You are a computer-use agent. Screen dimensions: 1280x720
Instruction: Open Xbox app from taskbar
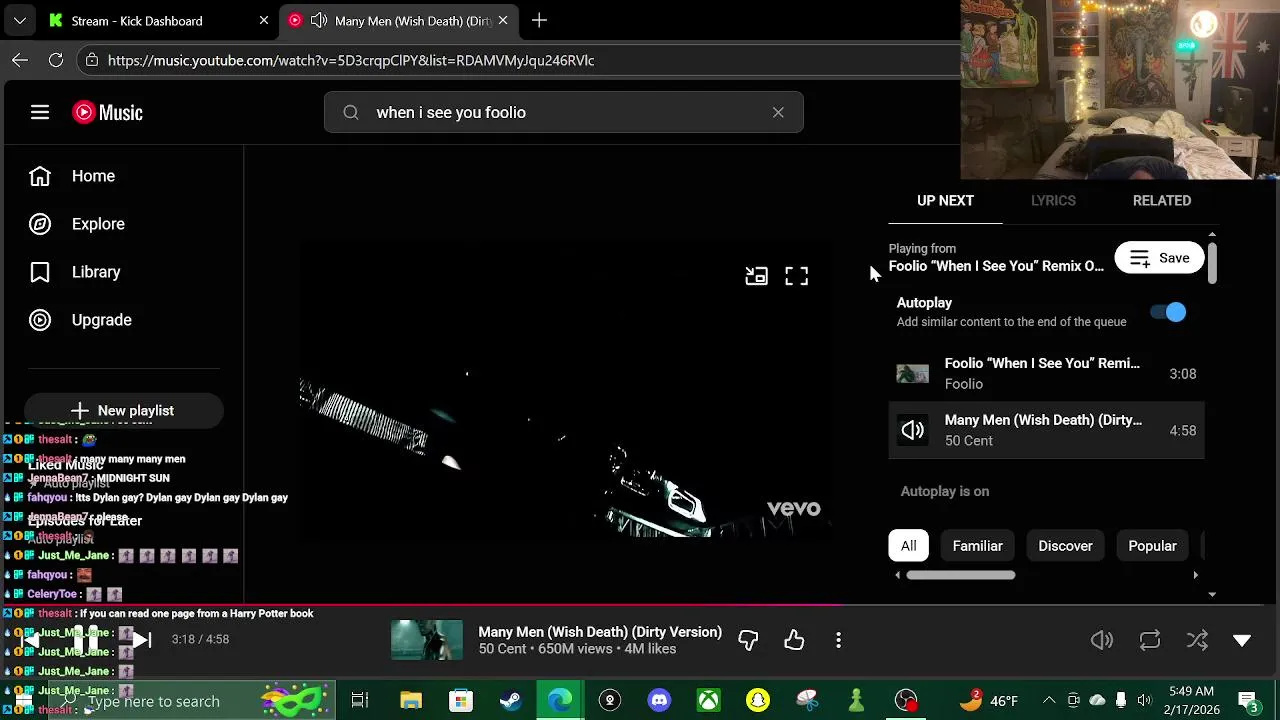pos(708,701)
